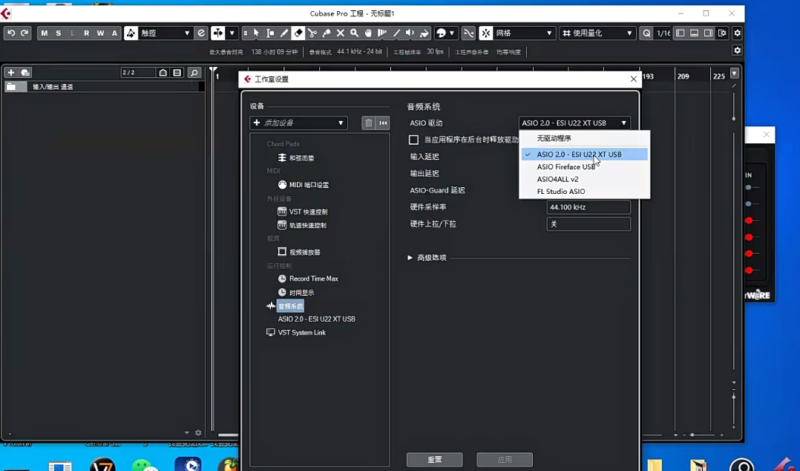800x471 pixels.
Task: Choose FL Studio ASIO from driver list
Action: point(561,191)
